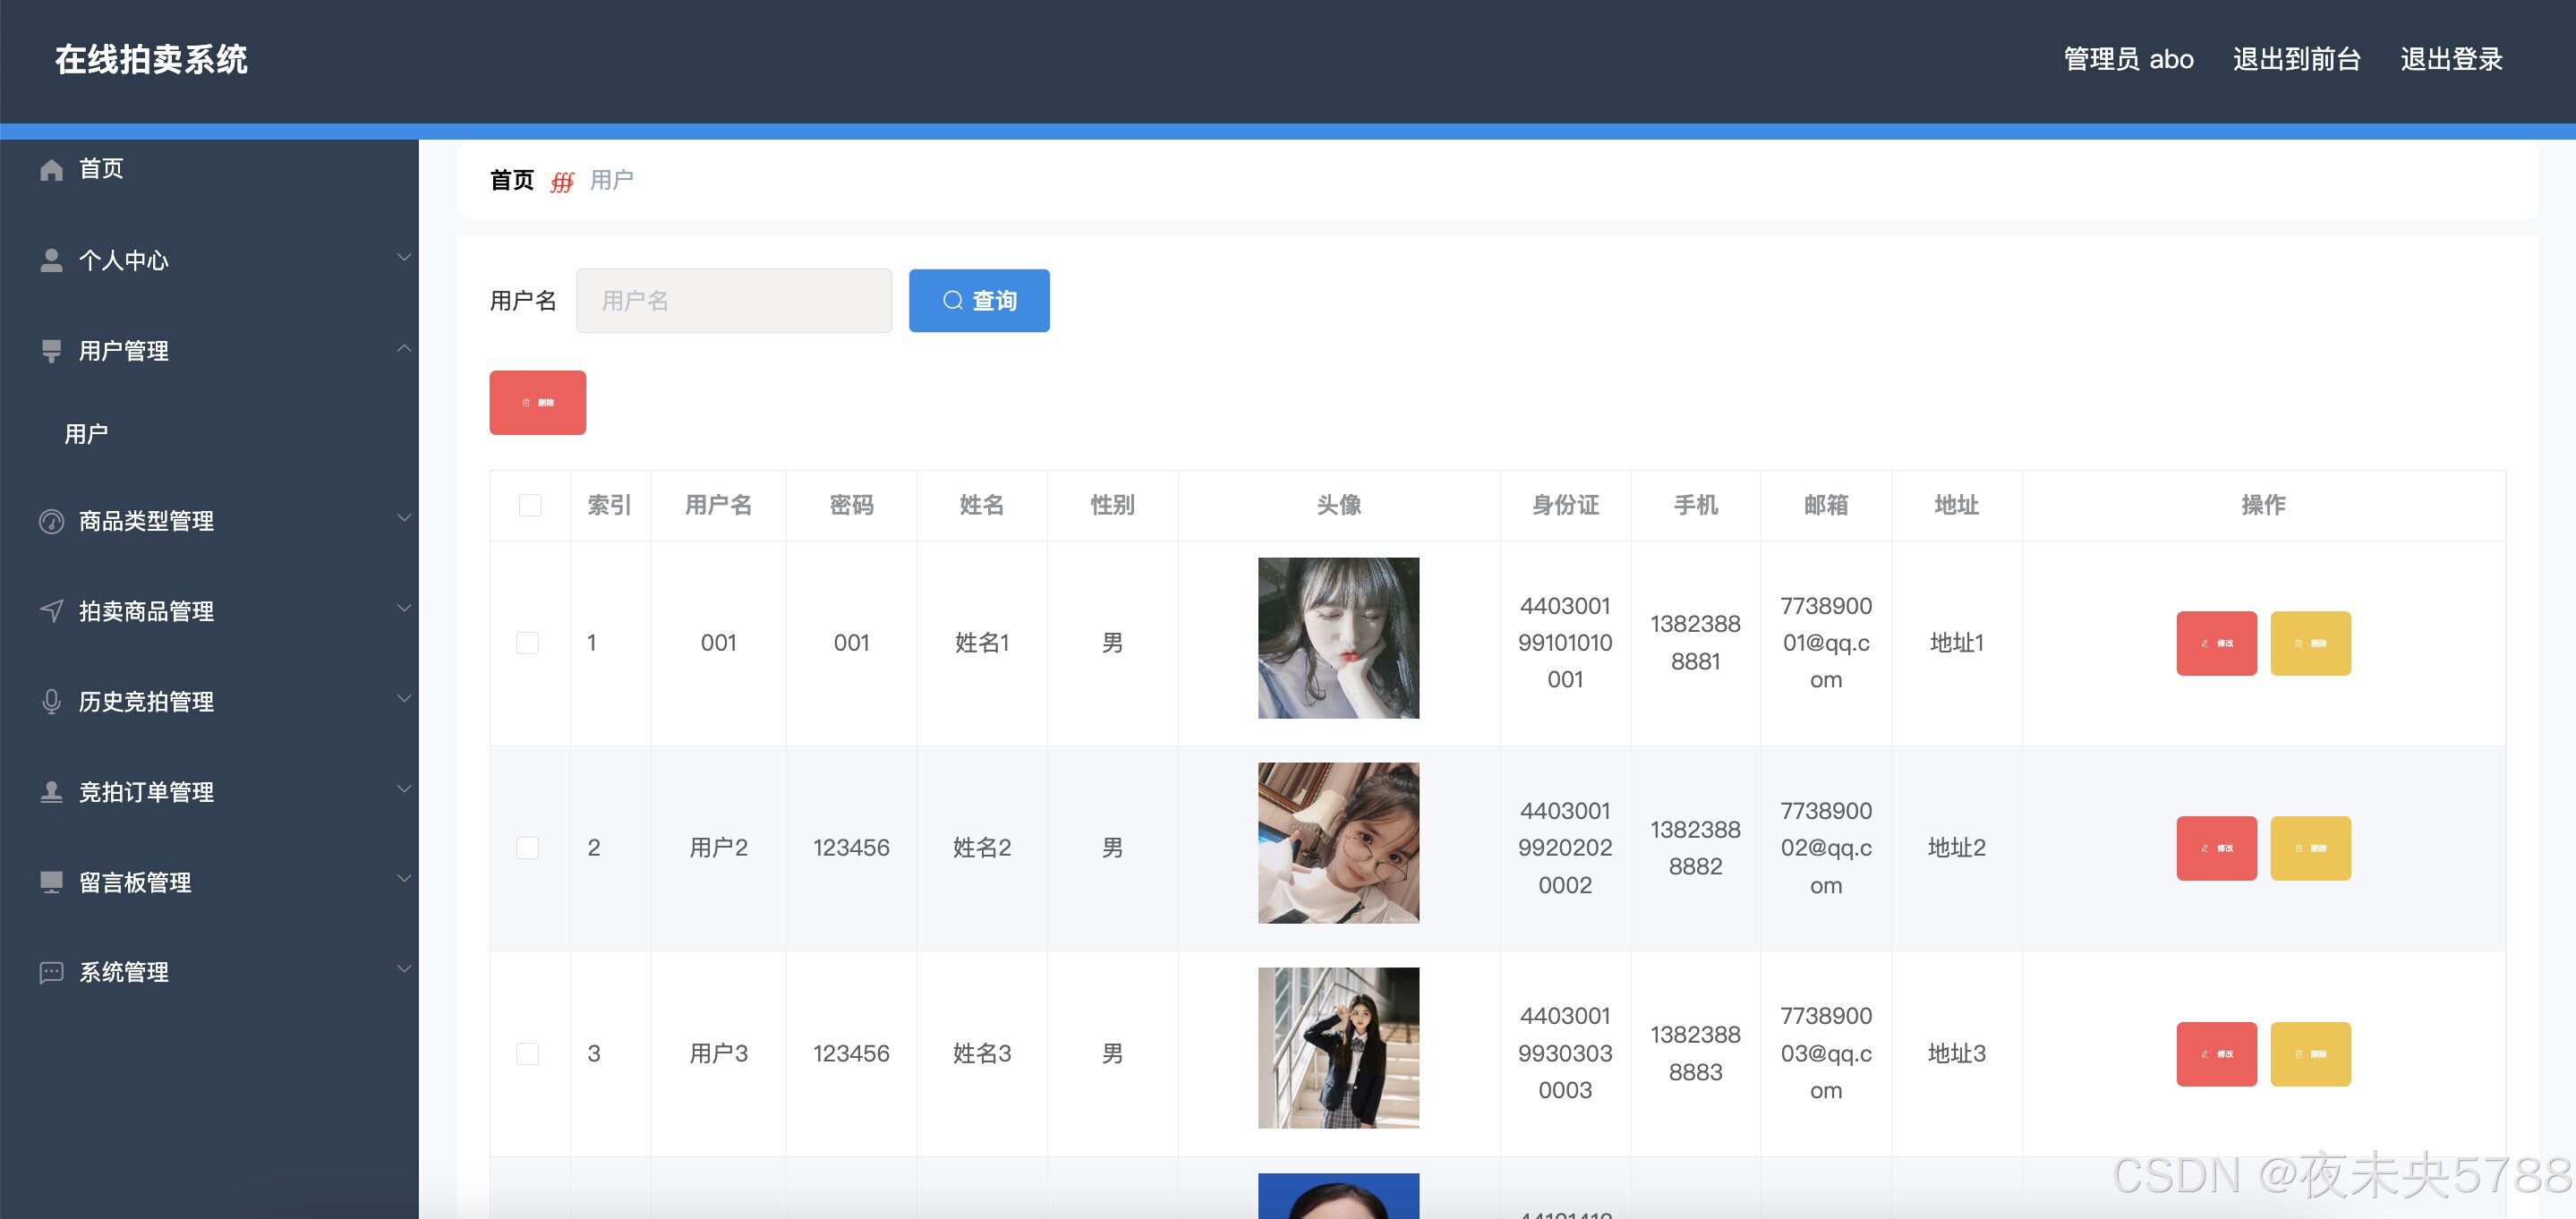Click the 个人中心 person icon

pos(51,261)
